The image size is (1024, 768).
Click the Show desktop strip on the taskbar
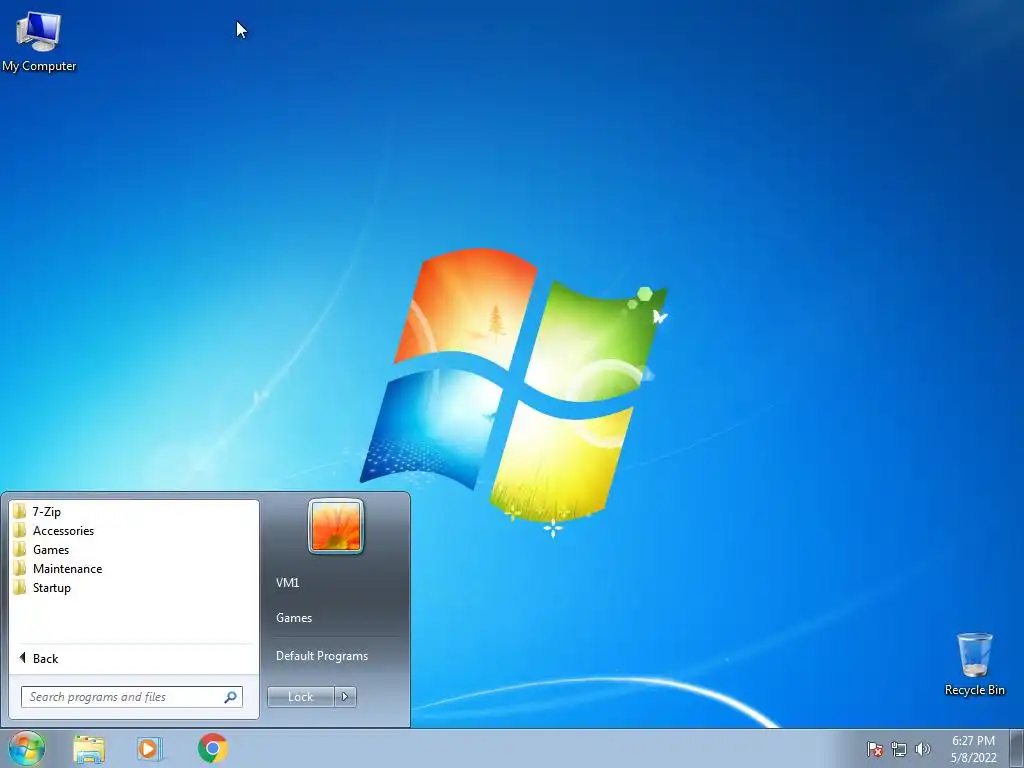[x=1017, y=749]
